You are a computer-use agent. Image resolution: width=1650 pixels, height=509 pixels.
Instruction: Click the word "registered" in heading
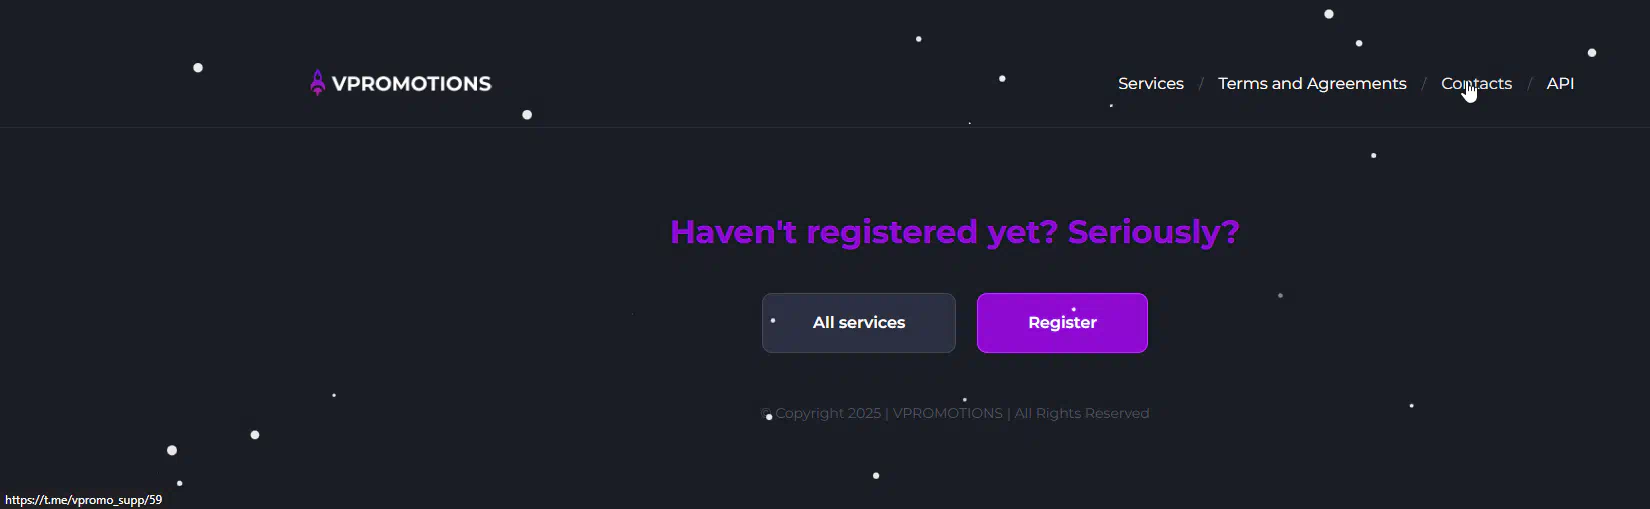[x=892, y=232]
